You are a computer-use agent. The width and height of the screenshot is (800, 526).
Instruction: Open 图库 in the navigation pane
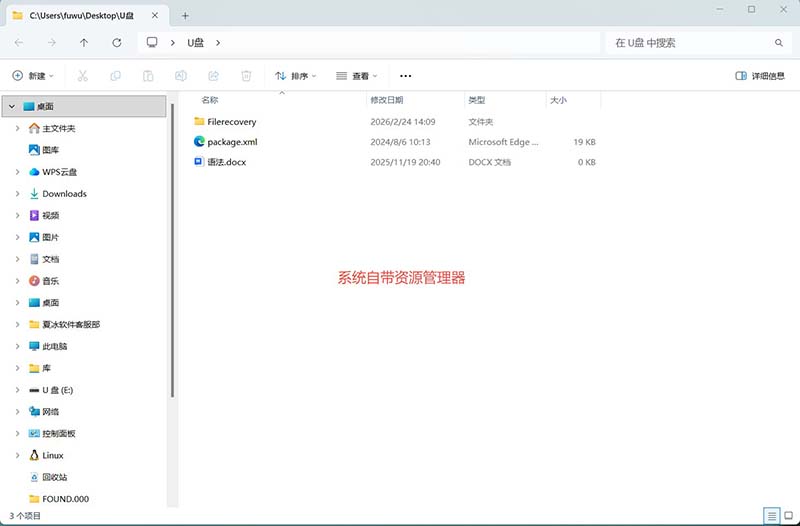[51, 150]
